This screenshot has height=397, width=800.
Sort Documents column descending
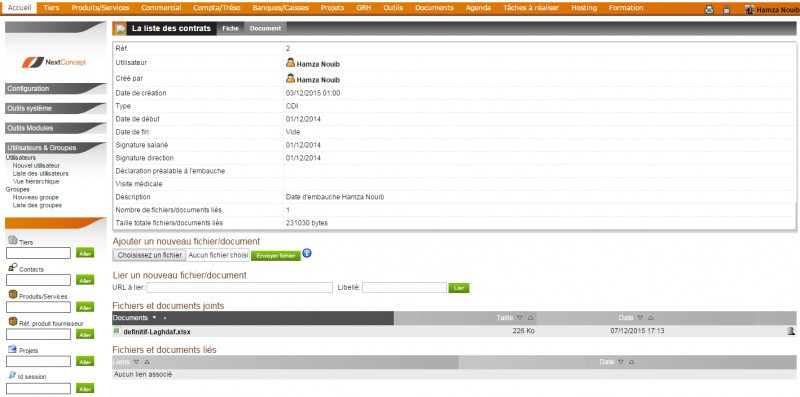(155, 318)
